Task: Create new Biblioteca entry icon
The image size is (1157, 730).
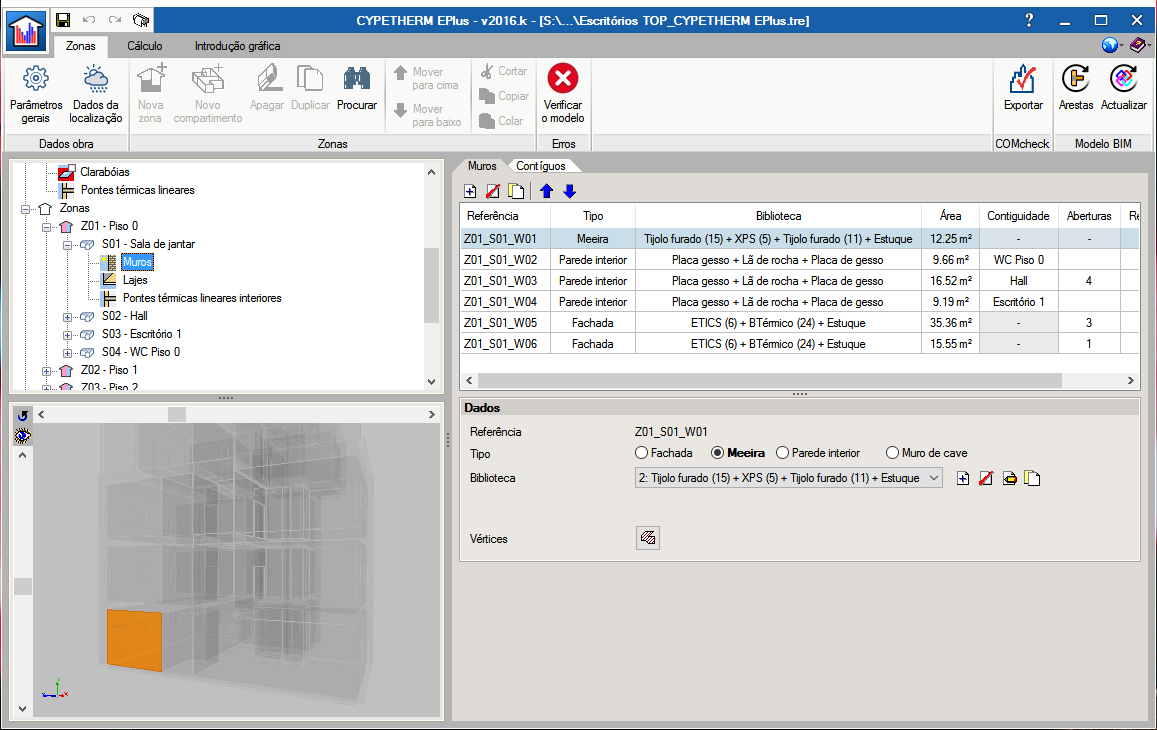Action: 963,478
